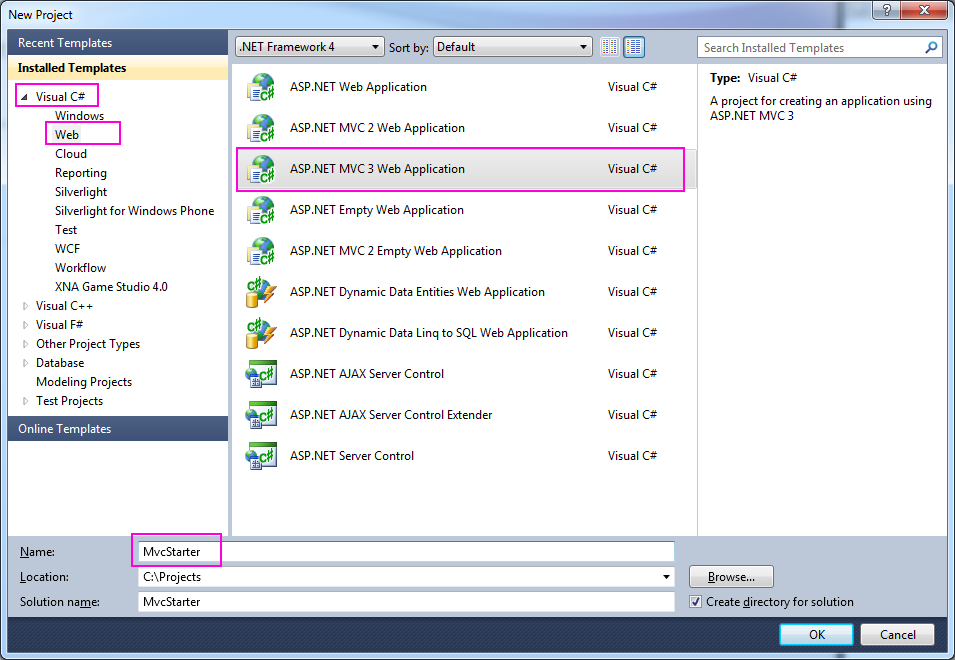
Task: Switch to medium icons list view
Action: click(634, 47)
